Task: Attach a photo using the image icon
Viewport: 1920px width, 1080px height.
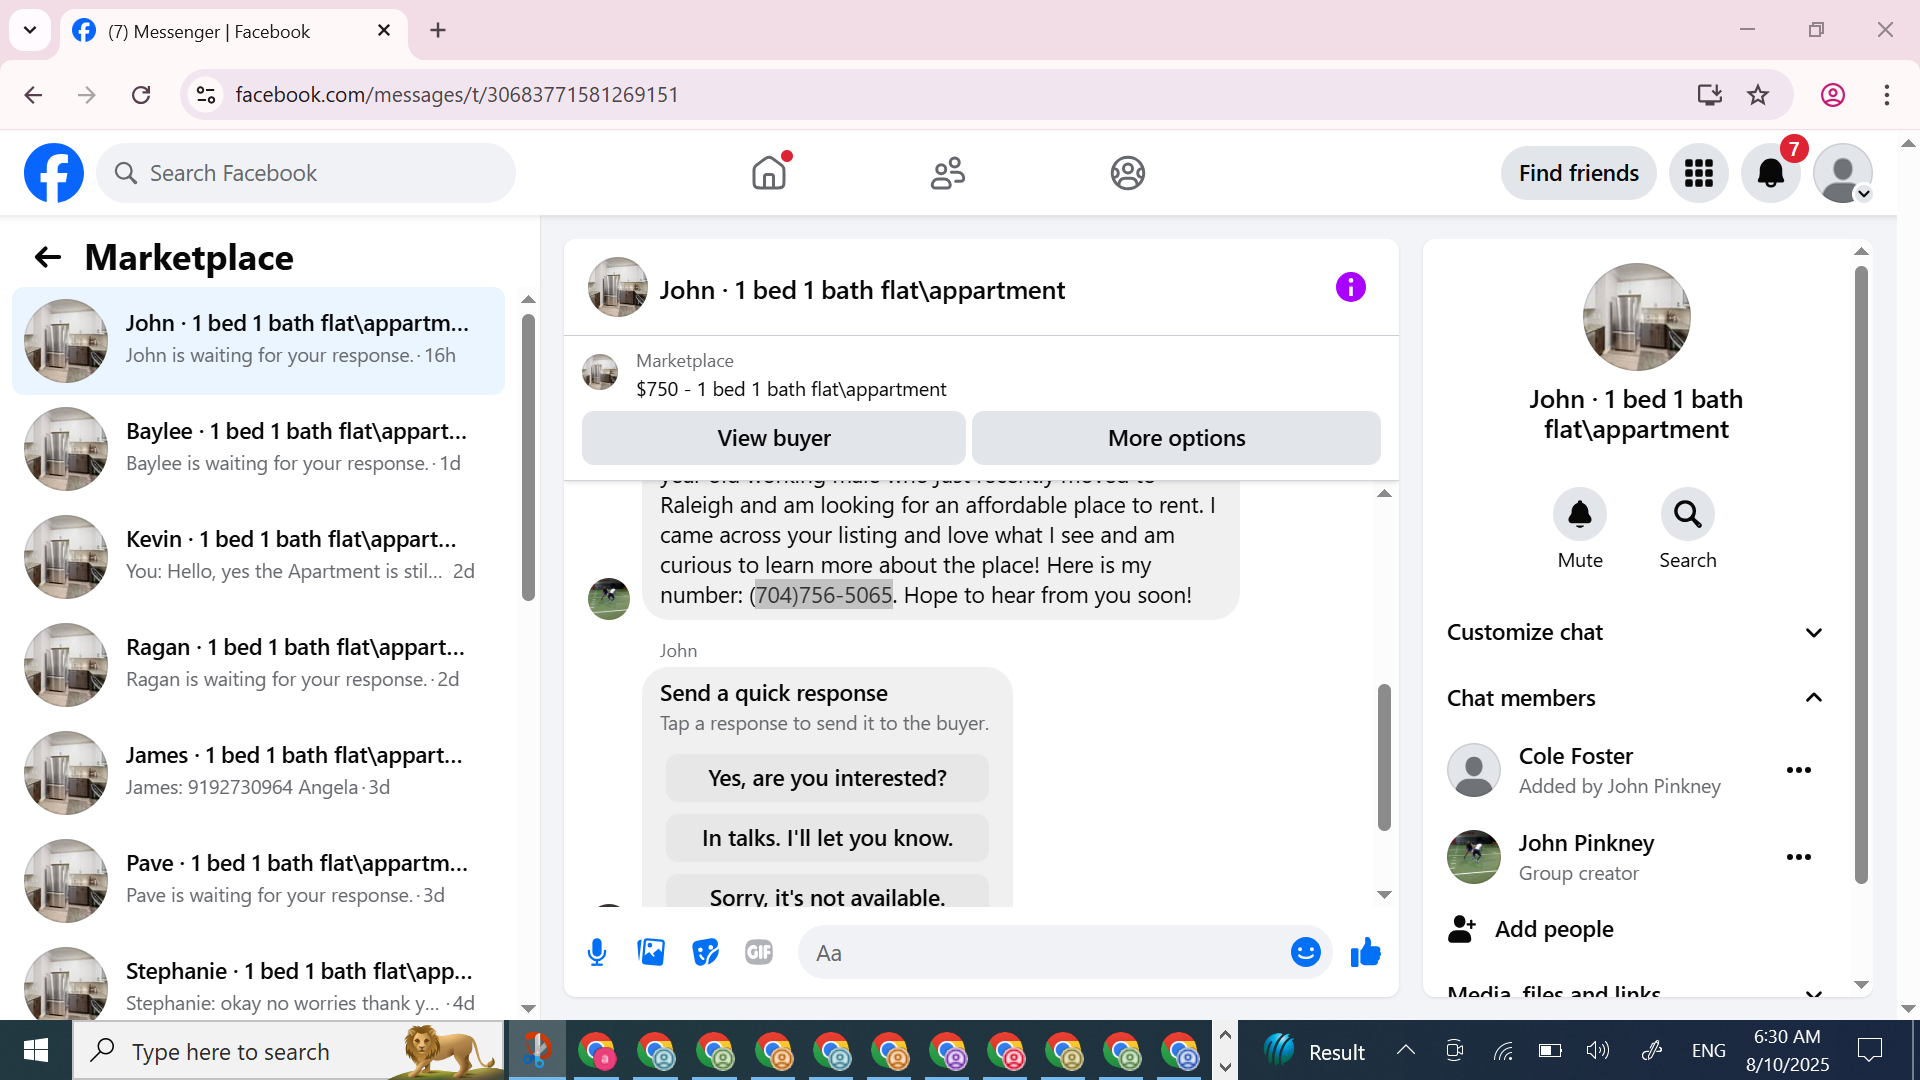Action: pyautogui.click(x=651, y=953)
